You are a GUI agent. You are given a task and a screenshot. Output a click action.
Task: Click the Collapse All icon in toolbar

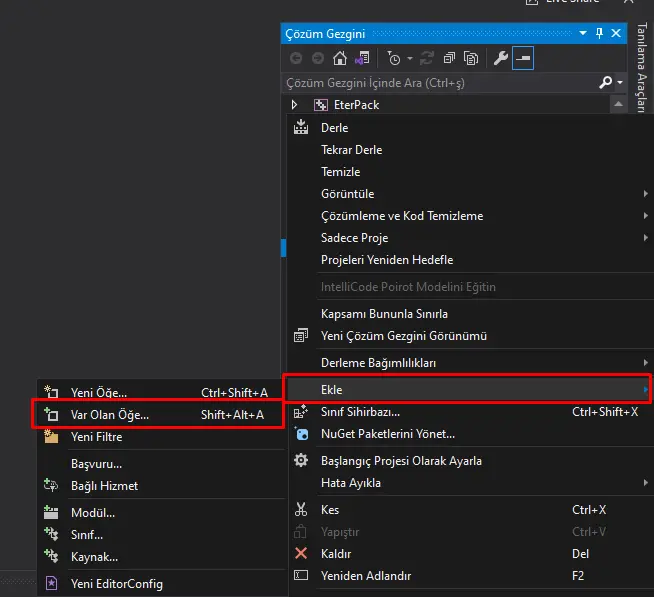coord(448,59)
